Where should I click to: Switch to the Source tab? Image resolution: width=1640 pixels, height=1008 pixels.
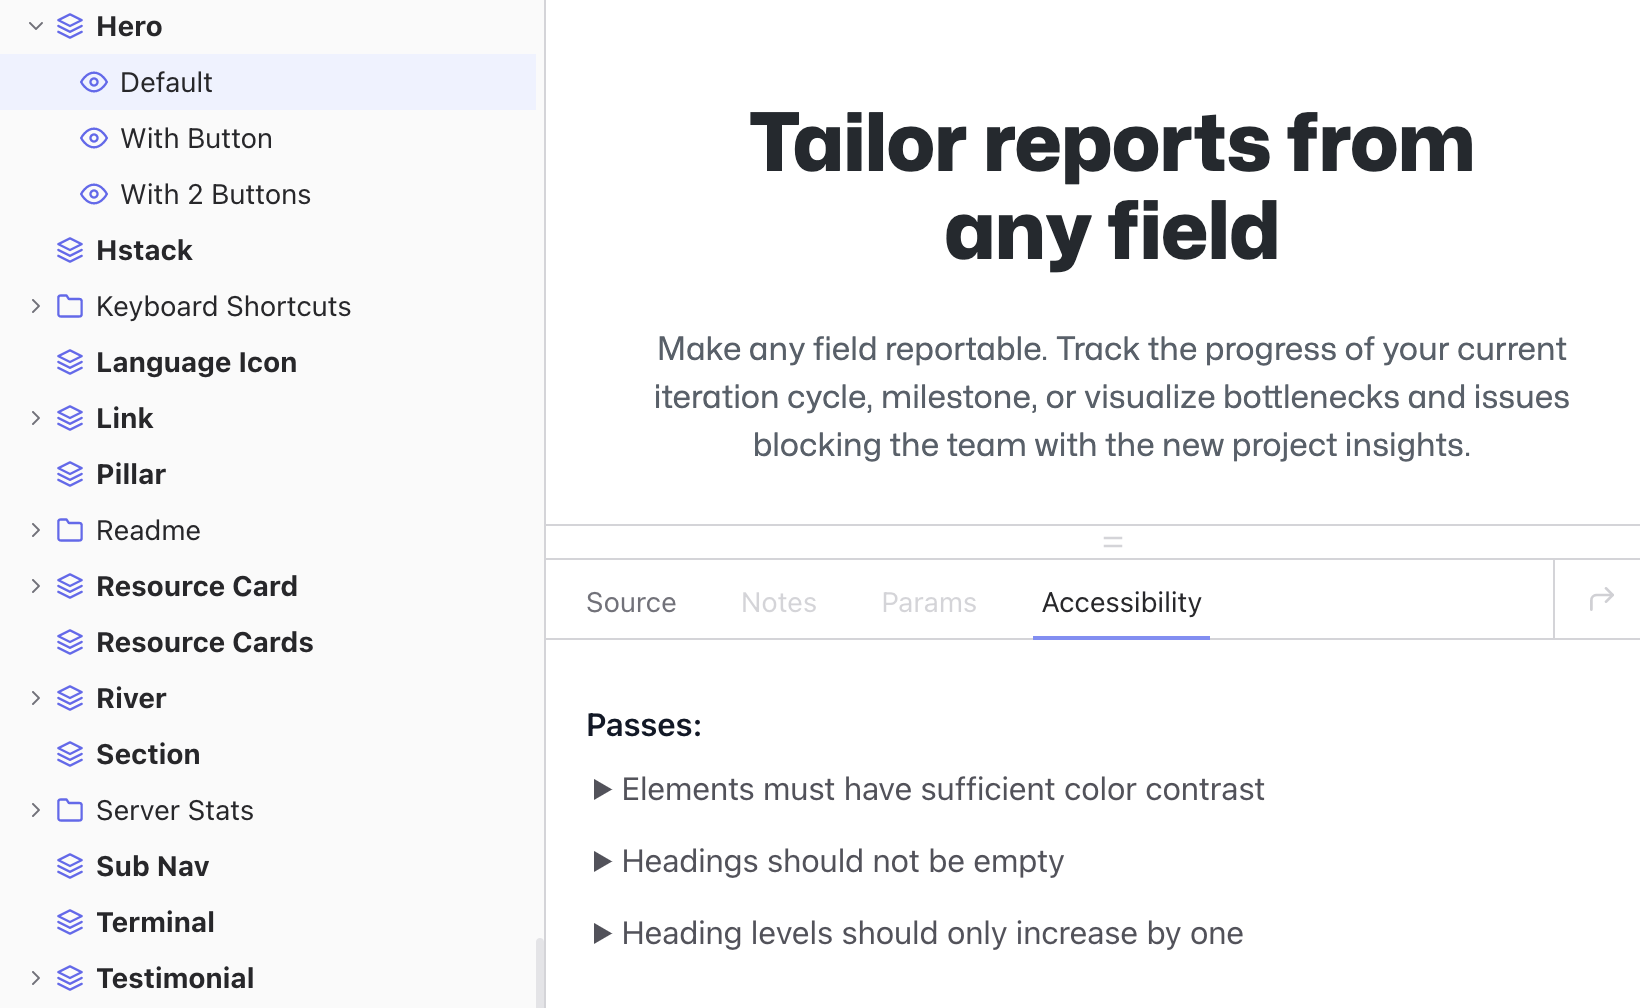pyautogui.click(x=631, y=602)
